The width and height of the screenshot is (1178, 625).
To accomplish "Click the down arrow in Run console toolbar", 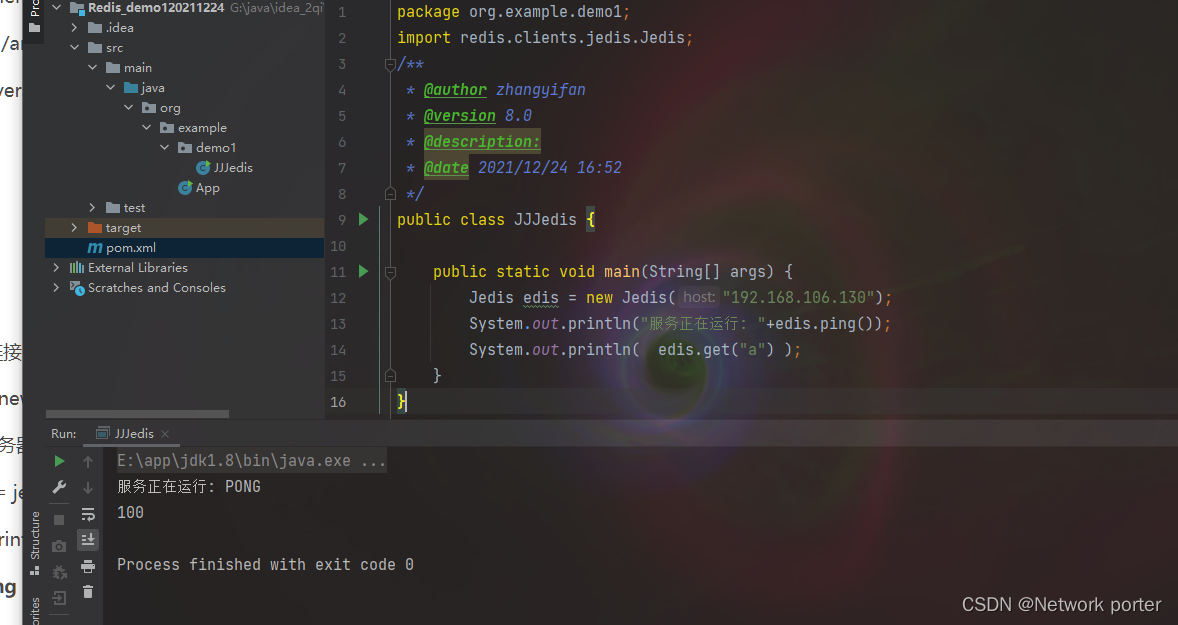I will tap(88, 488).
